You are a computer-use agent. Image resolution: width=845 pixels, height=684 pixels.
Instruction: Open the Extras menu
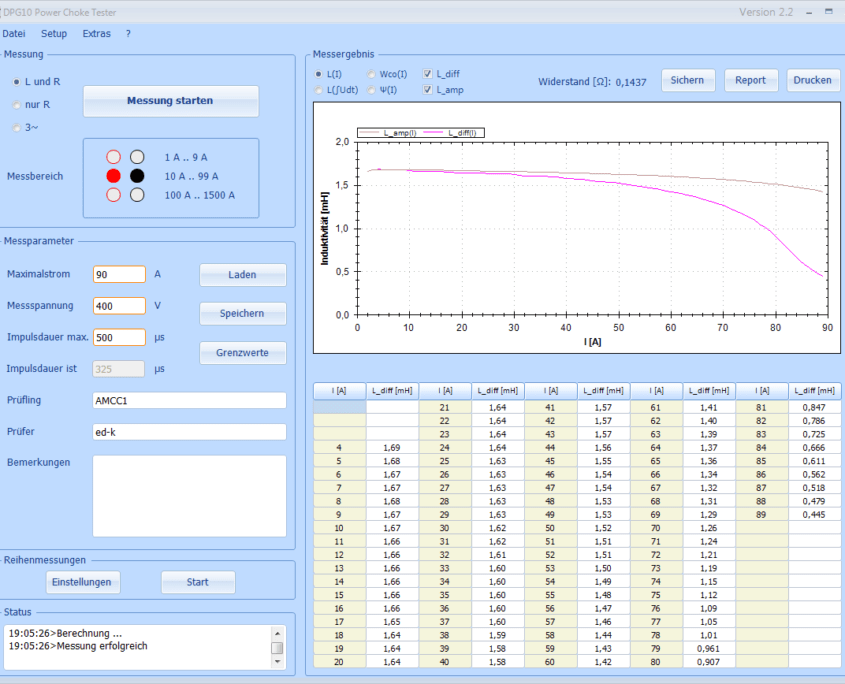[x=96, y=33]
